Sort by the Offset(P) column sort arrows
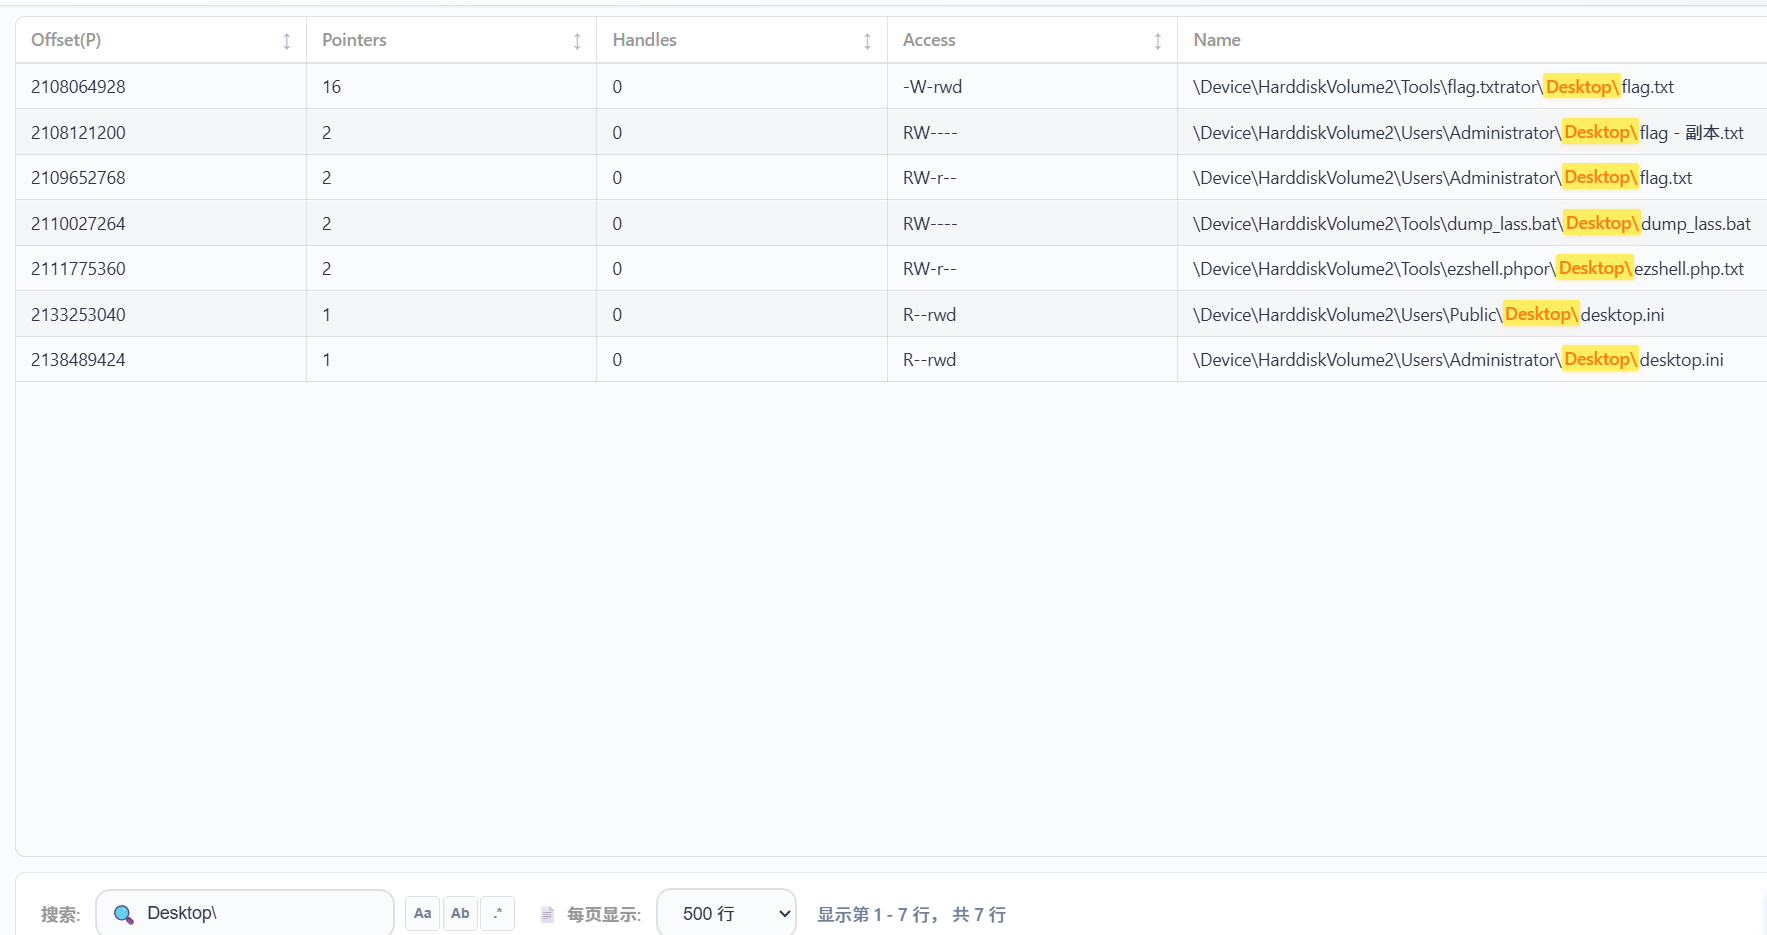The width and height of the screenshot is (1767, 935). click(286, 41)
